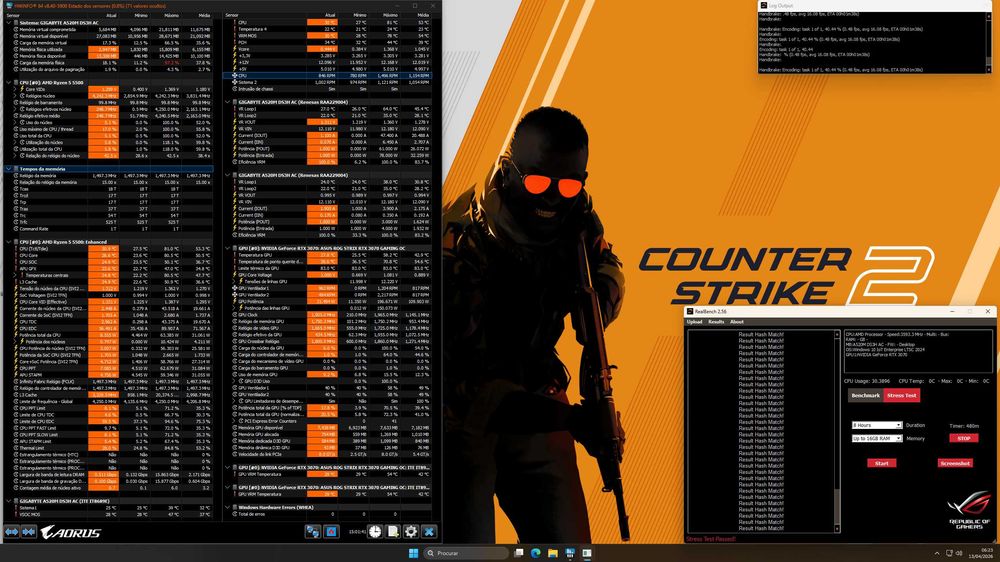Collapse the AMD Ryzen 5 5500 Enhanced group
The width and height of the screenshot is (1000, 562).
pos(9,242)
